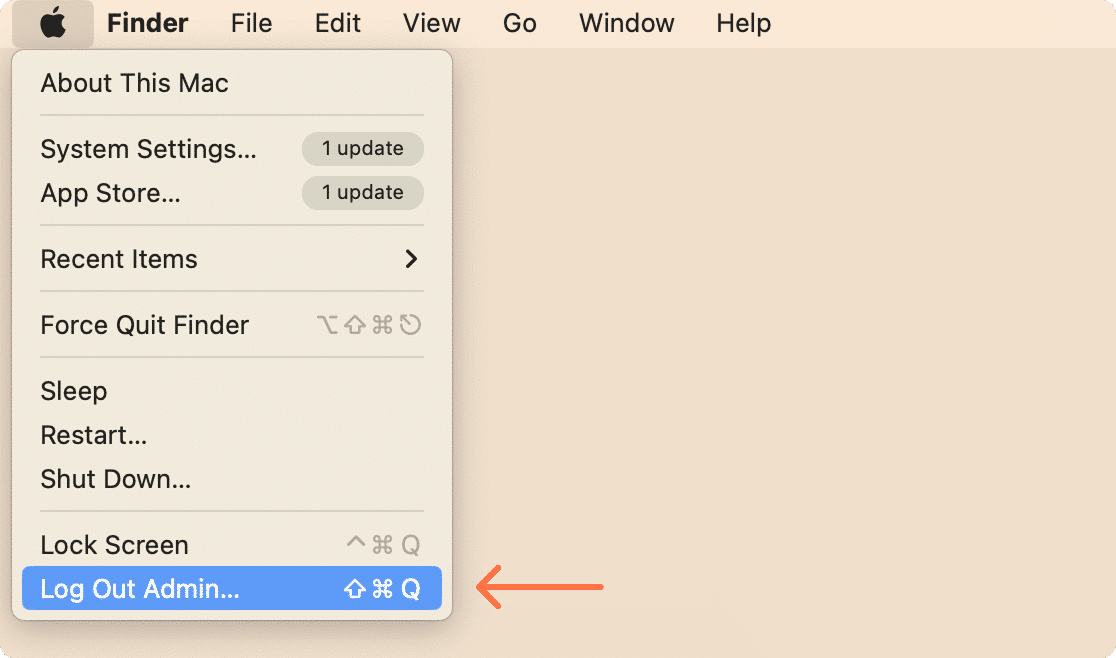Open the Help menu
Image resolution: width=1116 pixels, height=658 pixels.
[743, 22]
